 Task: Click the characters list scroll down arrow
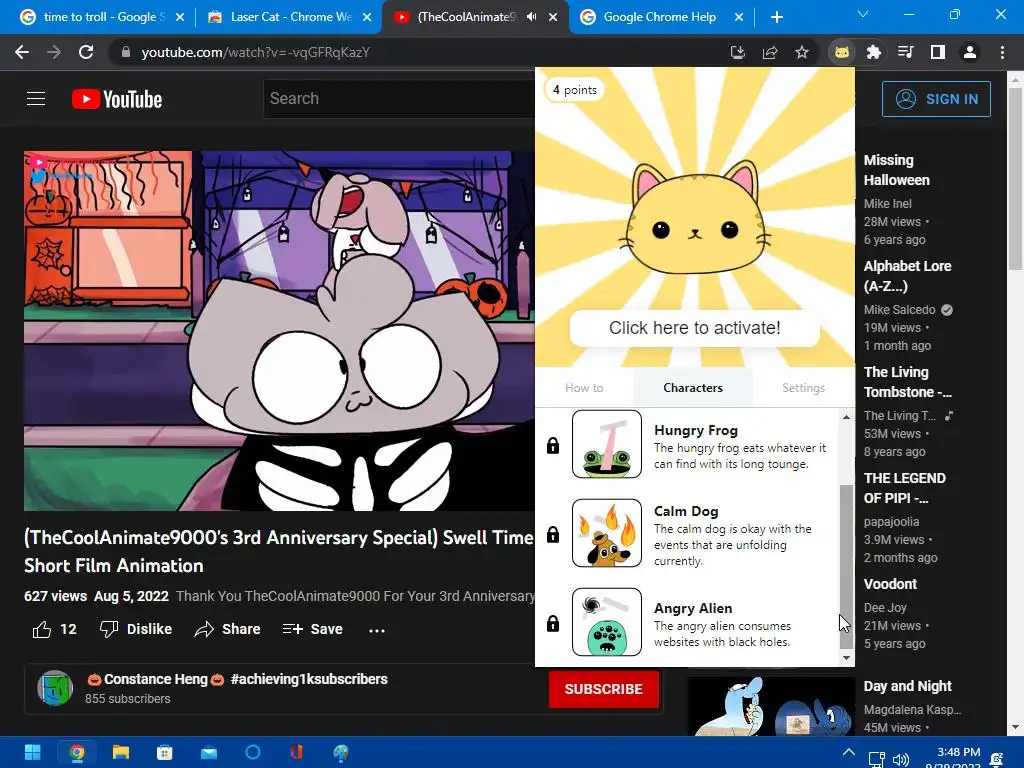[x=846, y=658]
